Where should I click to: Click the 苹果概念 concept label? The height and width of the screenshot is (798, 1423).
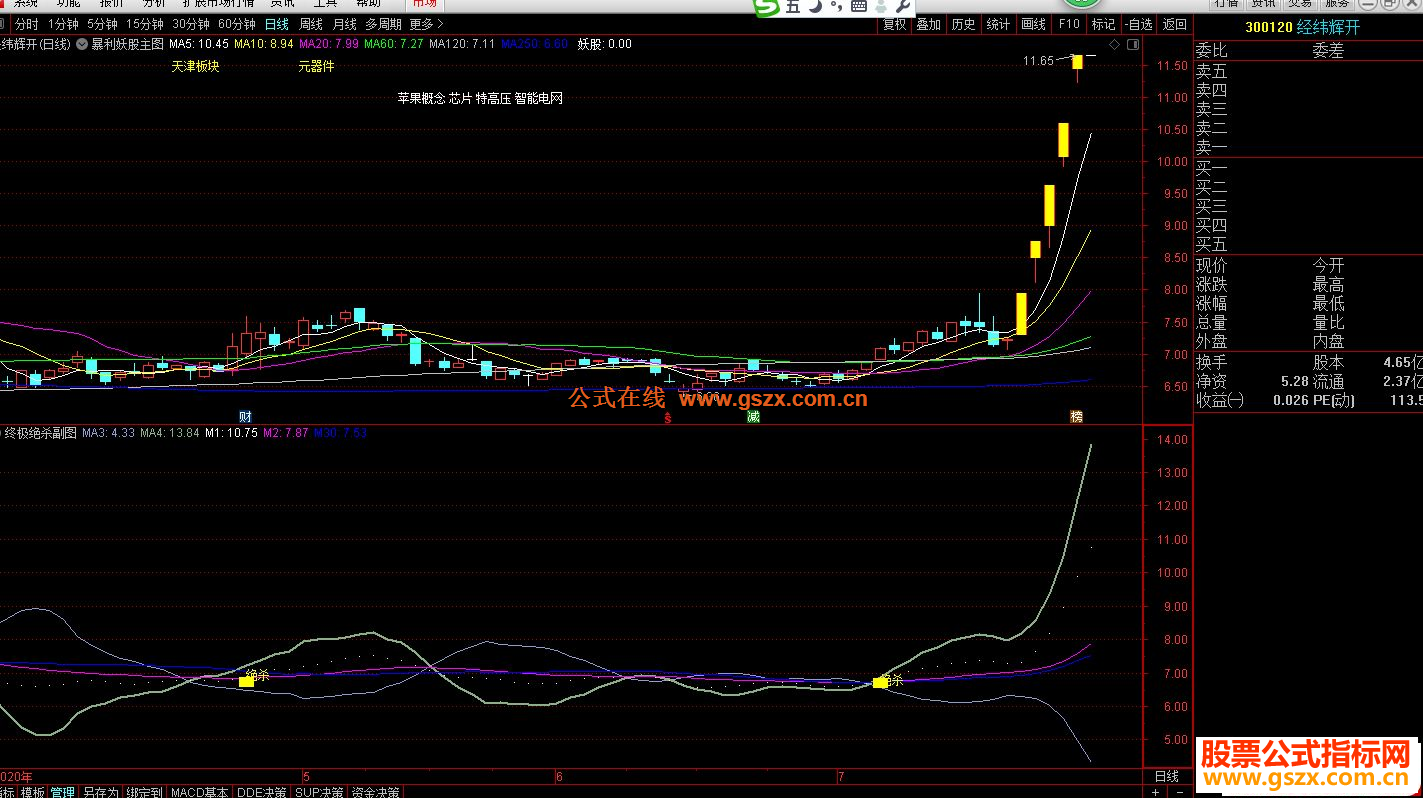421,99
